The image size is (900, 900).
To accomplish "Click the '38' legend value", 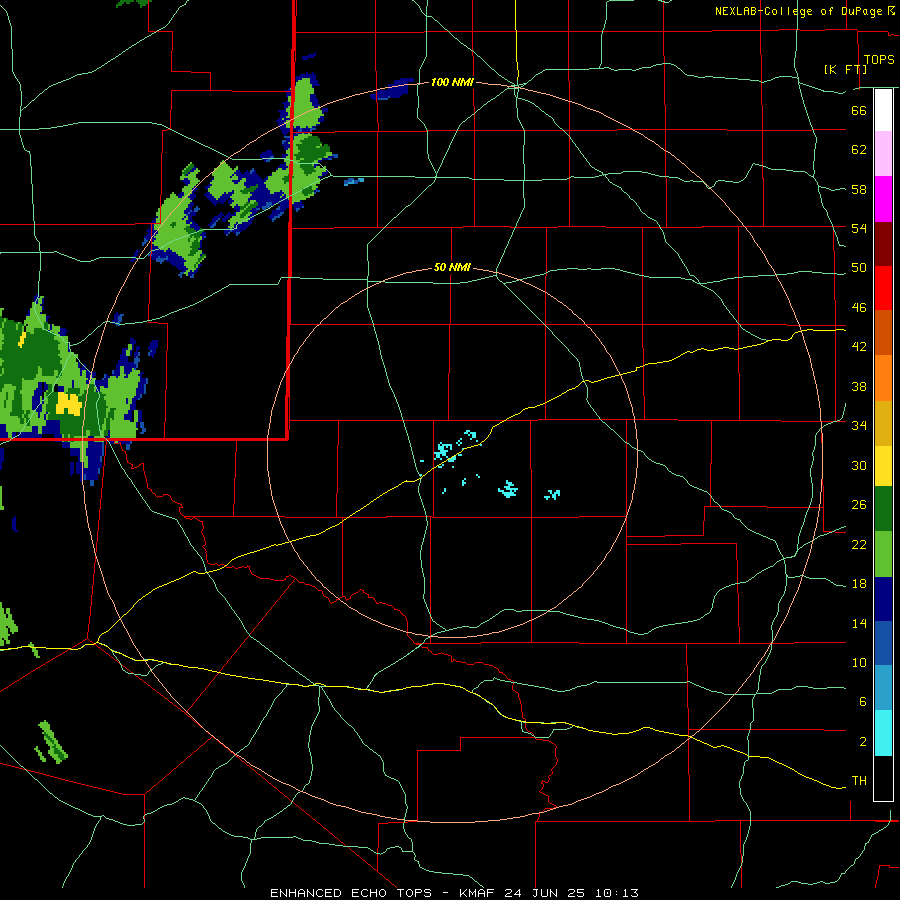I will 859,386.
